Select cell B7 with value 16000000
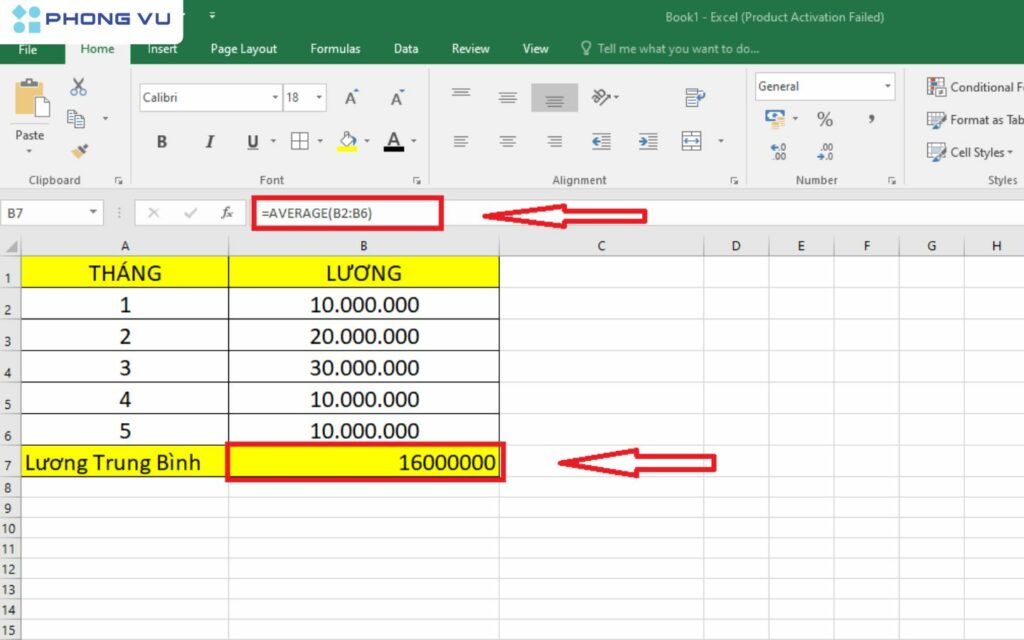Viewport: 1024px width, 640px height. click(364, 462)
